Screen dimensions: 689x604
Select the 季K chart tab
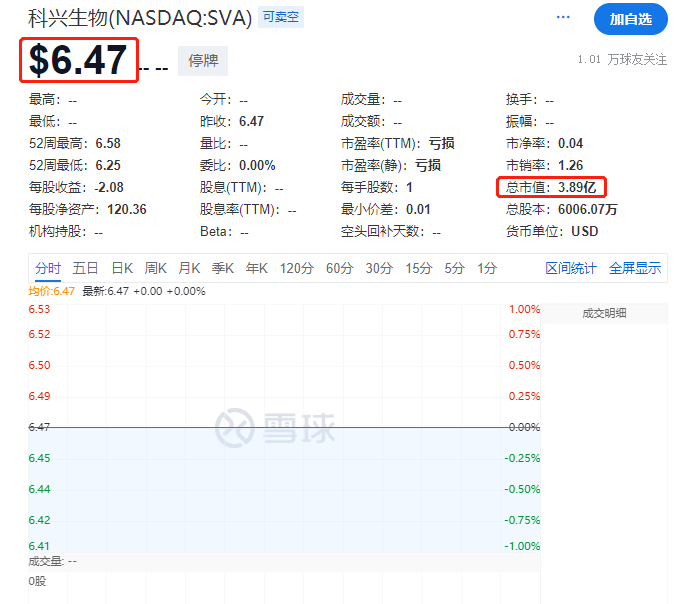pyautogui.click(x=223, y=268)
